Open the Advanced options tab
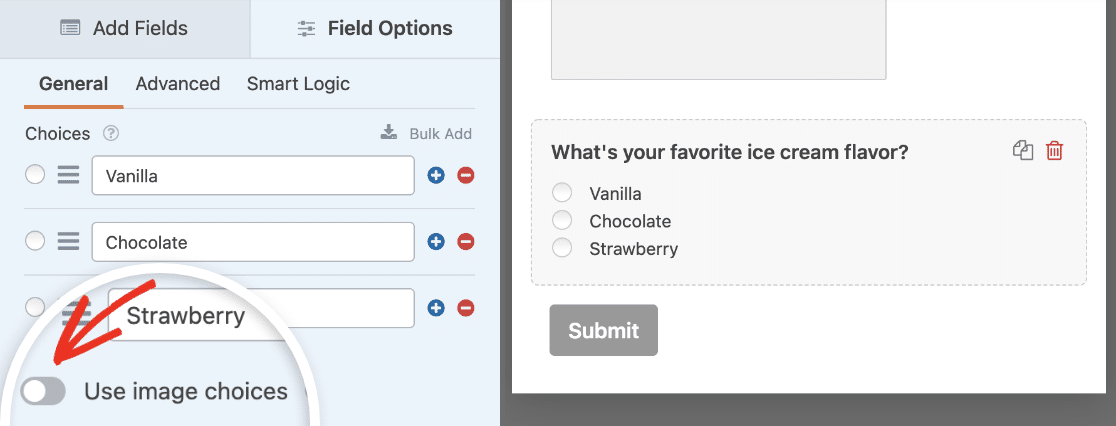1116x426 pixels. coord(178,84)
